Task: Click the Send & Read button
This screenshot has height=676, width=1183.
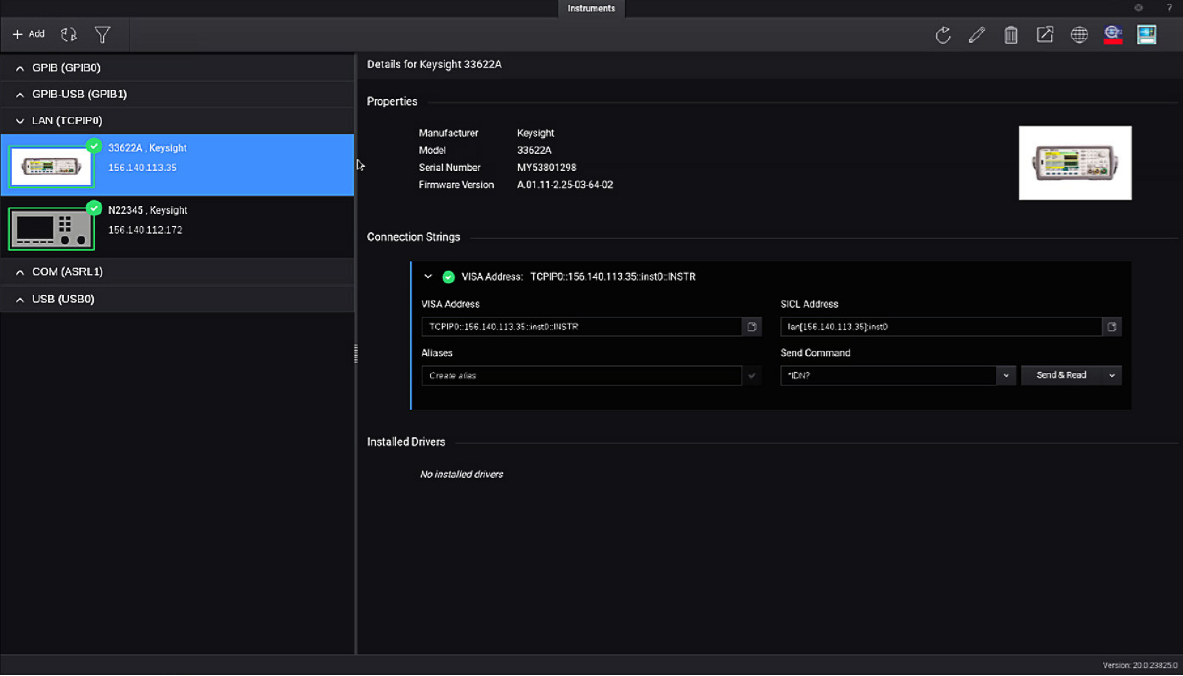Action: pos(1060,376)
